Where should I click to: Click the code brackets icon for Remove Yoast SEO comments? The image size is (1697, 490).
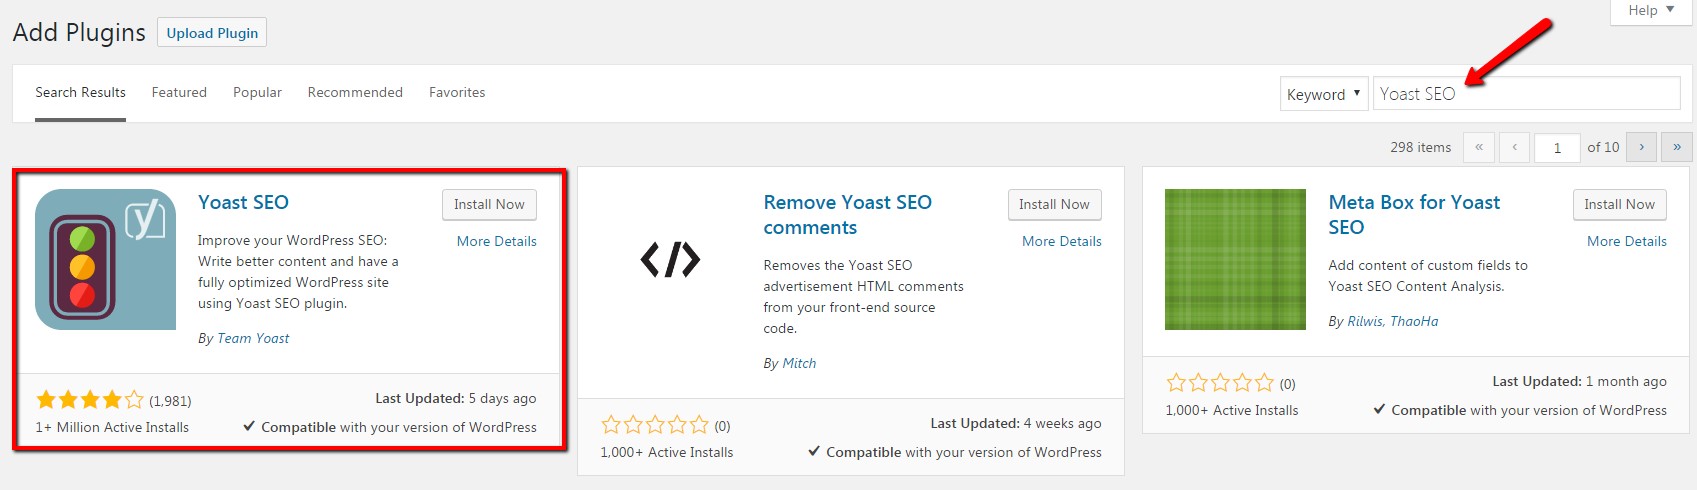coord(670,260)
